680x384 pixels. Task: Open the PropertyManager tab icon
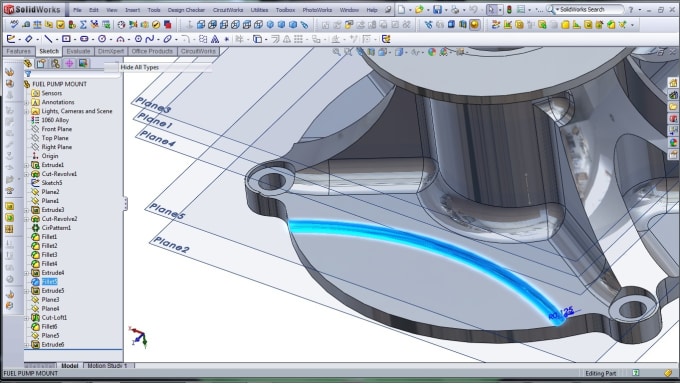pyautogui.click(x=41, y=64)
